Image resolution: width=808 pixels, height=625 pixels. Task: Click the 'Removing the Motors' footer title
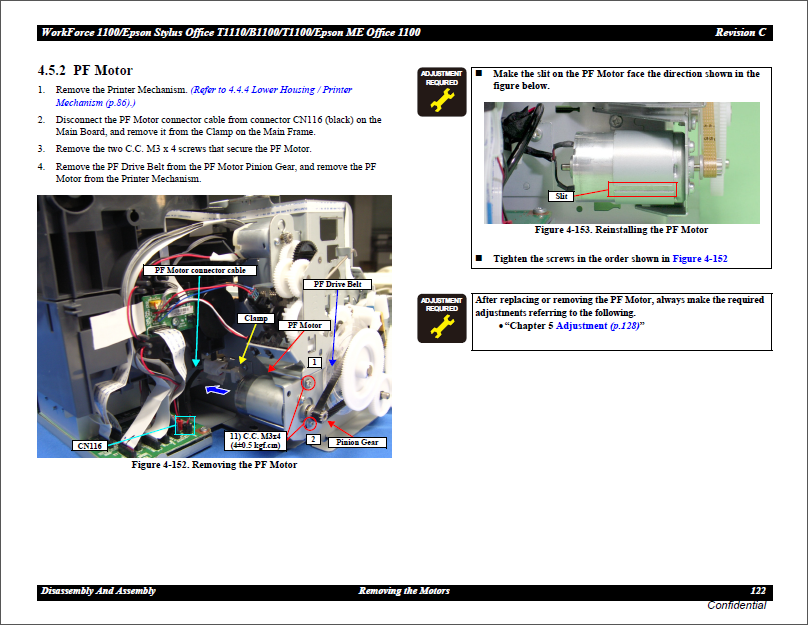coord(403,591)
